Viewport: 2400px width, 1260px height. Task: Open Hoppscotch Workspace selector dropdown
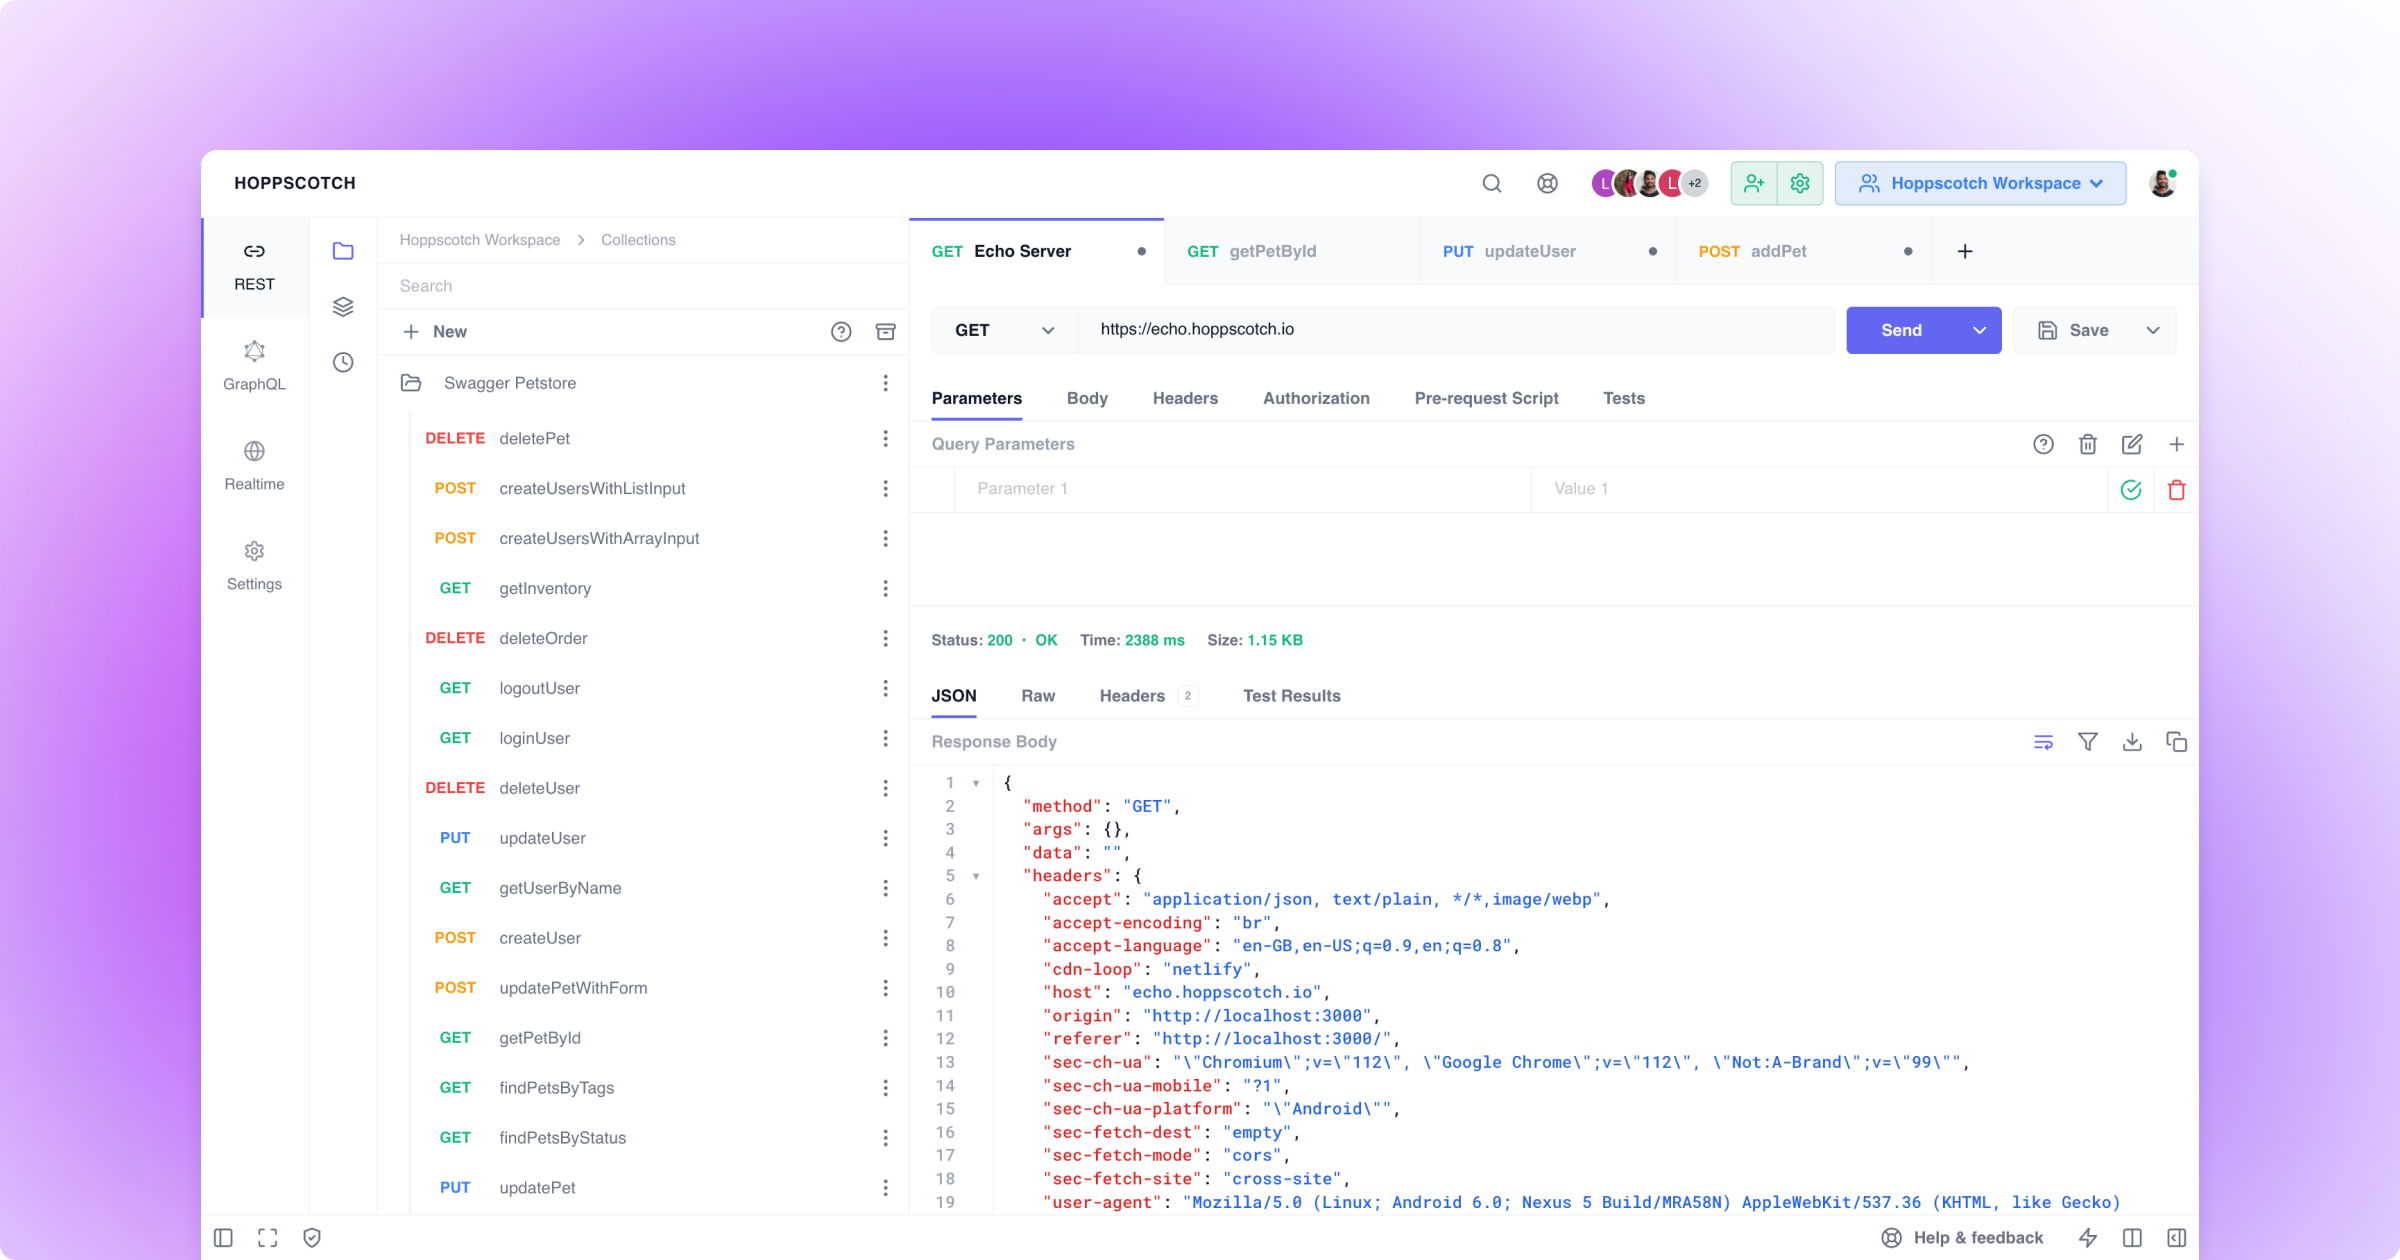coord(1980,183)
